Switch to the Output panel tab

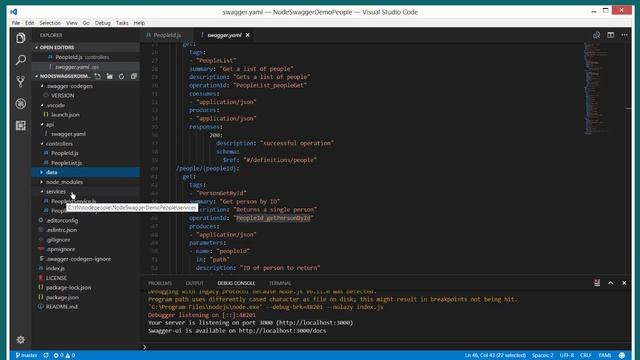tap(194, 283)
